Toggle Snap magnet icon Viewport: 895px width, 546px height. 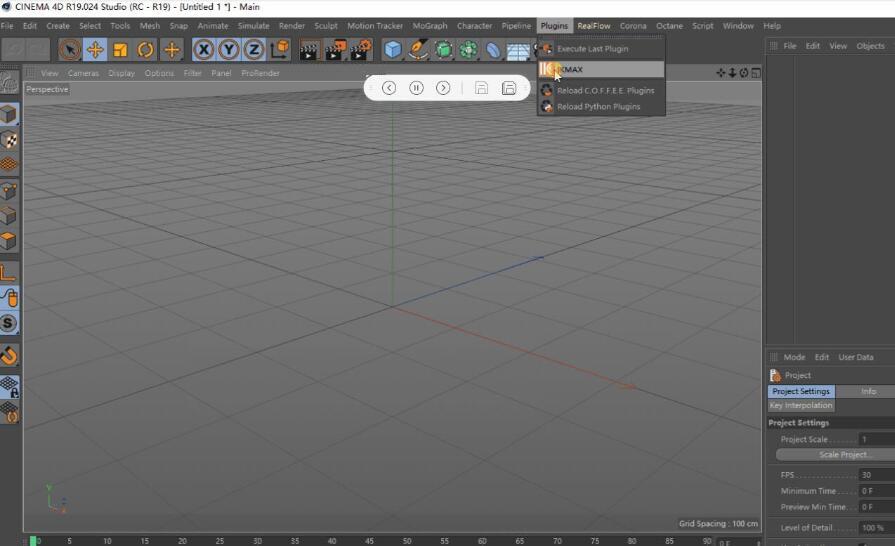[x=9, y=355]
